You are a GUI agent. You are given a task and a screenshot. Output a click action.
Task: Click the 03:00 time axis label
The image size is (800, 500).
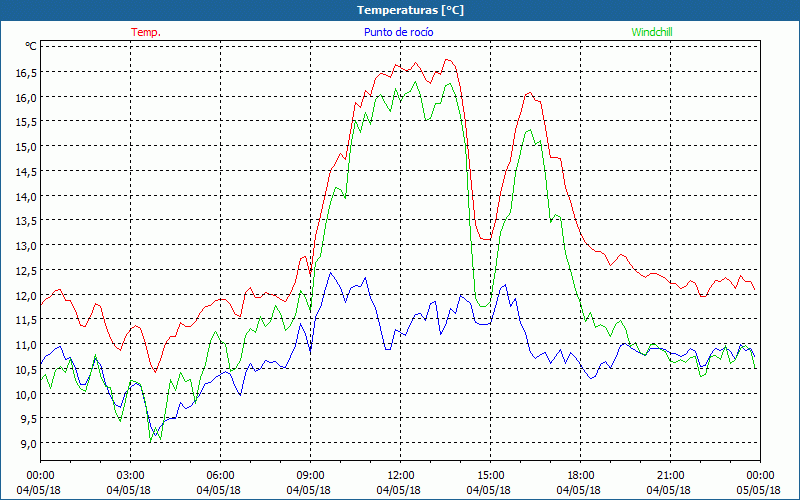(x=130, y=476)
